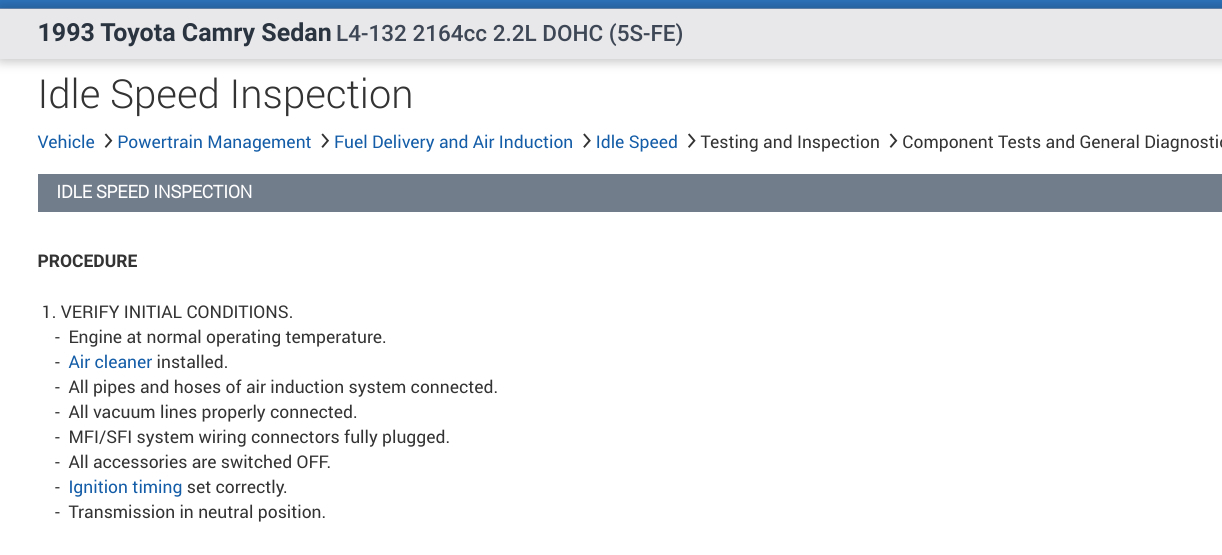Click chevron following Idle Speed breadcrumb
This screenshot has height=555, width=1222.
(690, 142)
